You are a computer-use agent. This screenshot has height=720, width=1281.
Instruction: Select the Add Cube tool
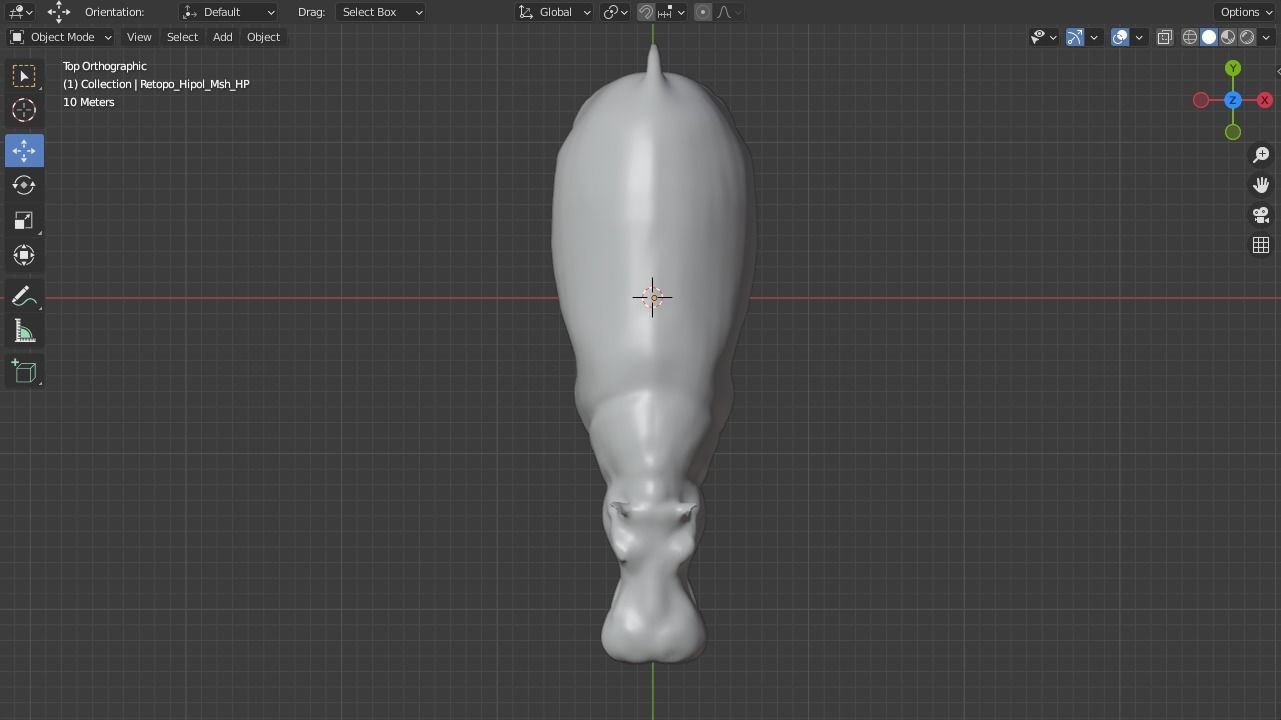pyautogui.click(x=24, y=372)
